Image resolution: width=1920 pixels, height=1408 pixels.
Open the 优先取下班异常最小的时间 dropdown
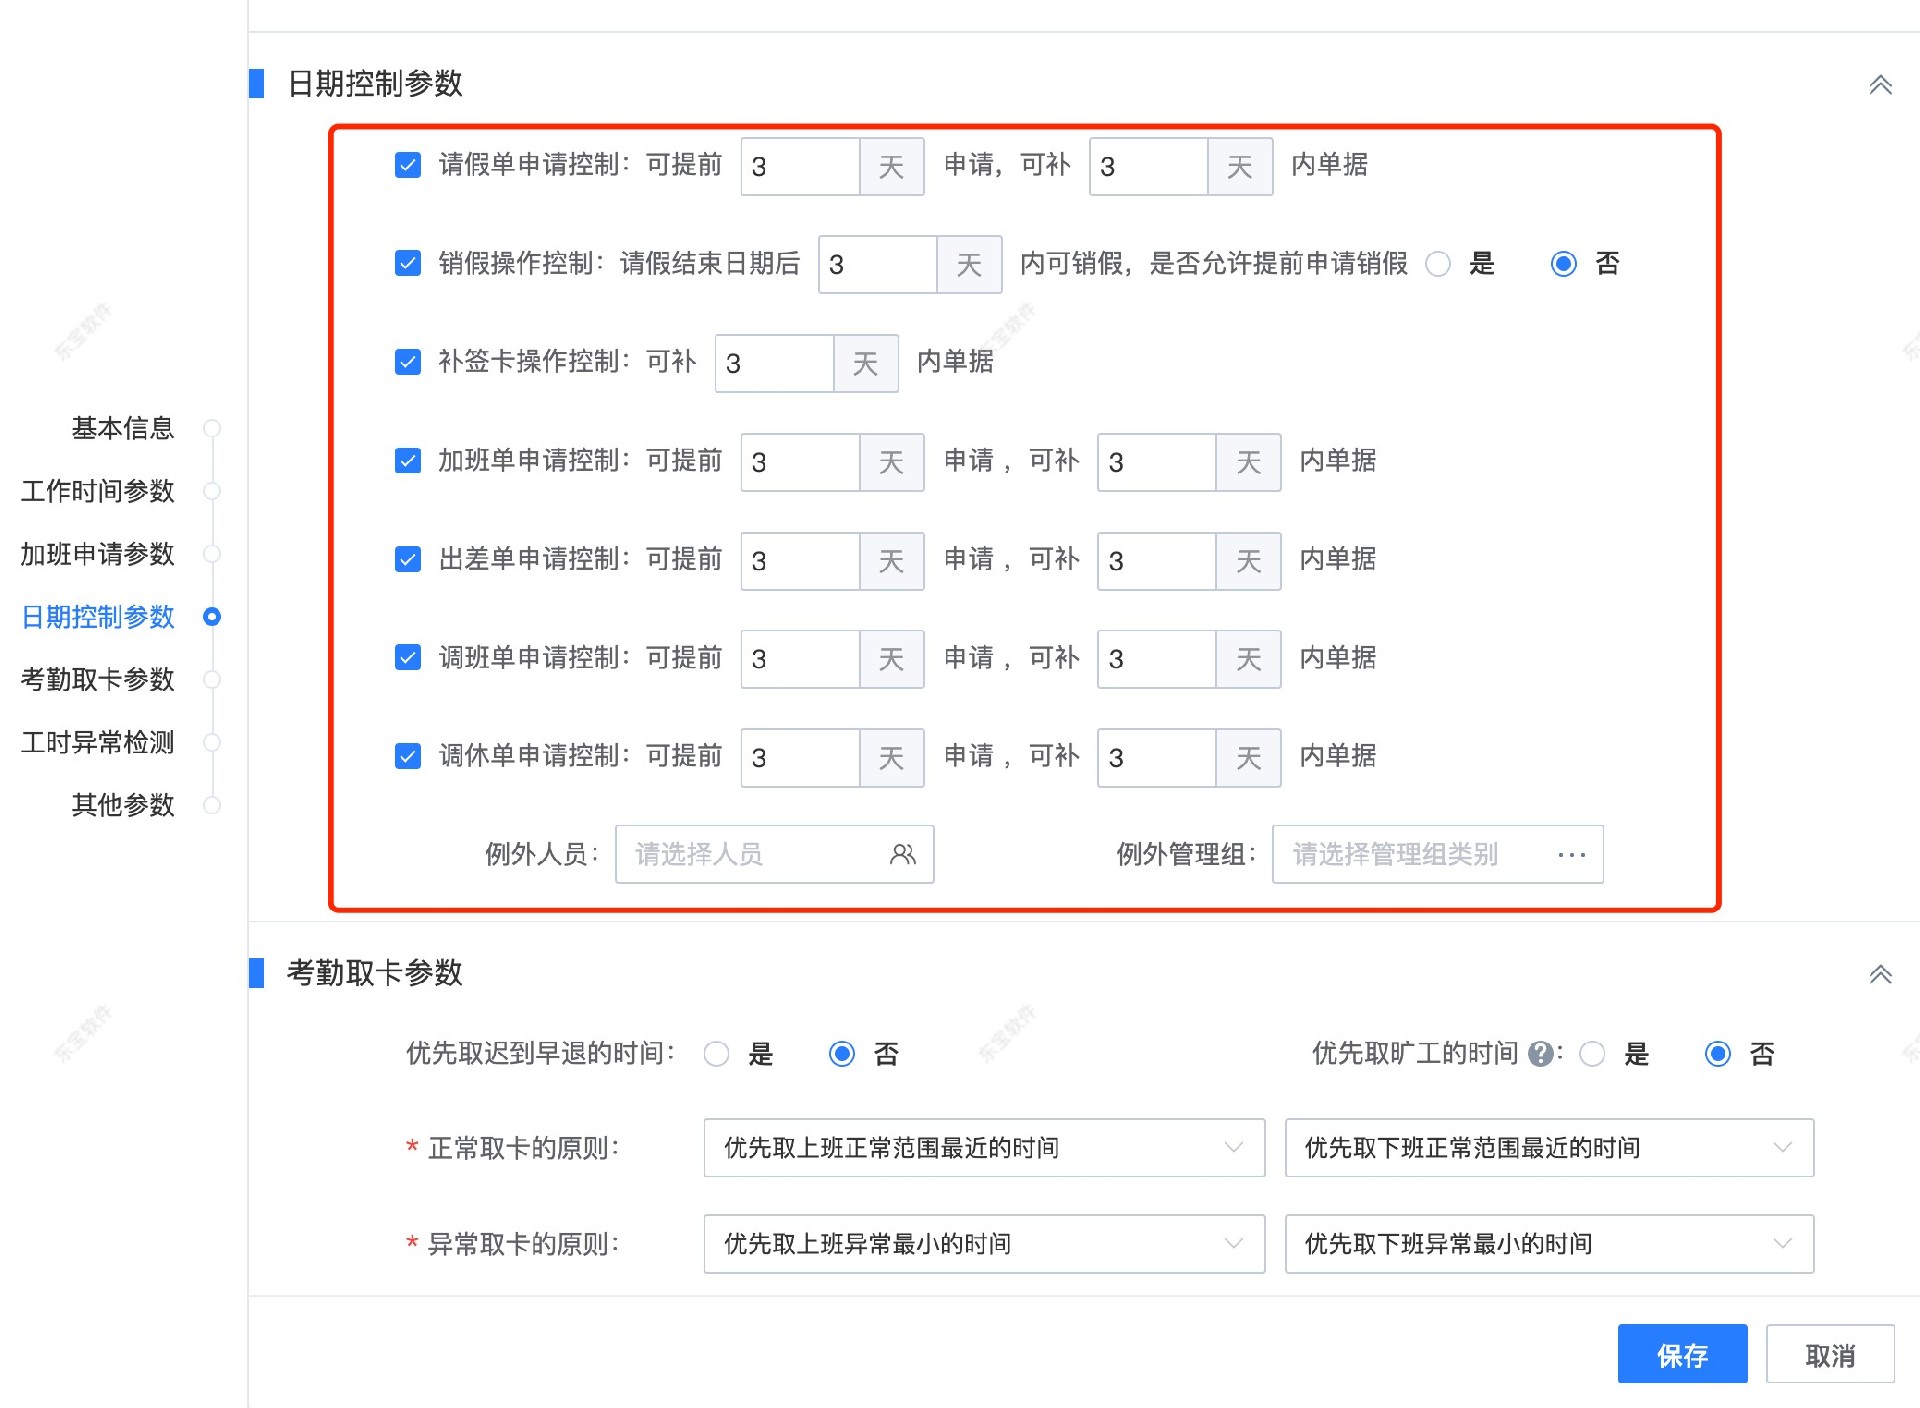coord(1548,1244)
